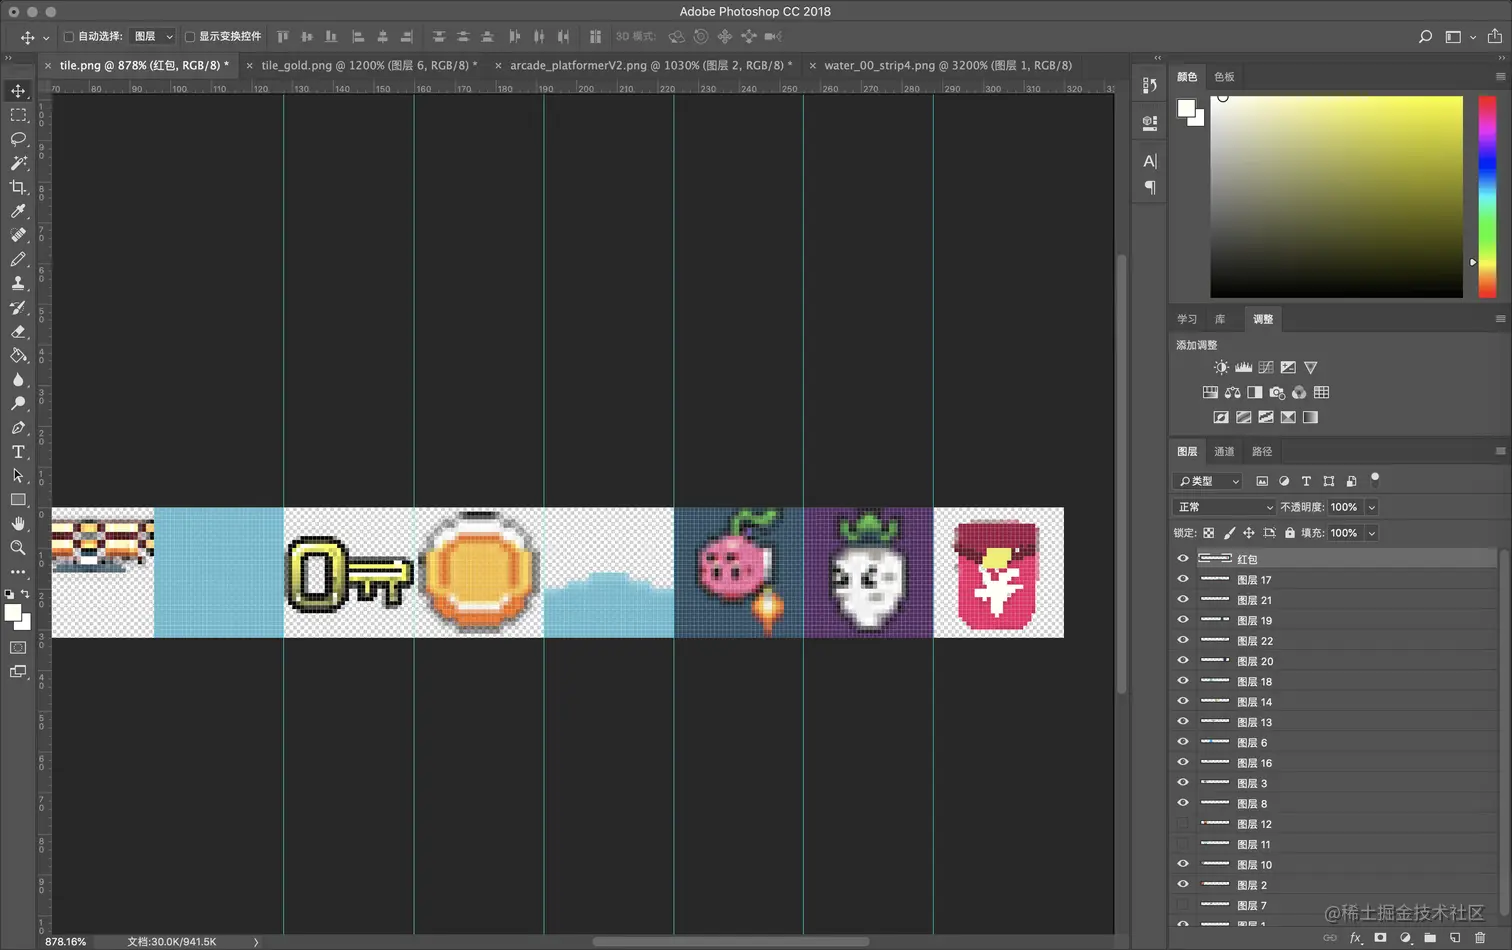Switch to the 色板 swatches tab
The height and width of the screenshot is (950, 1512).
tap(1224, 77)
